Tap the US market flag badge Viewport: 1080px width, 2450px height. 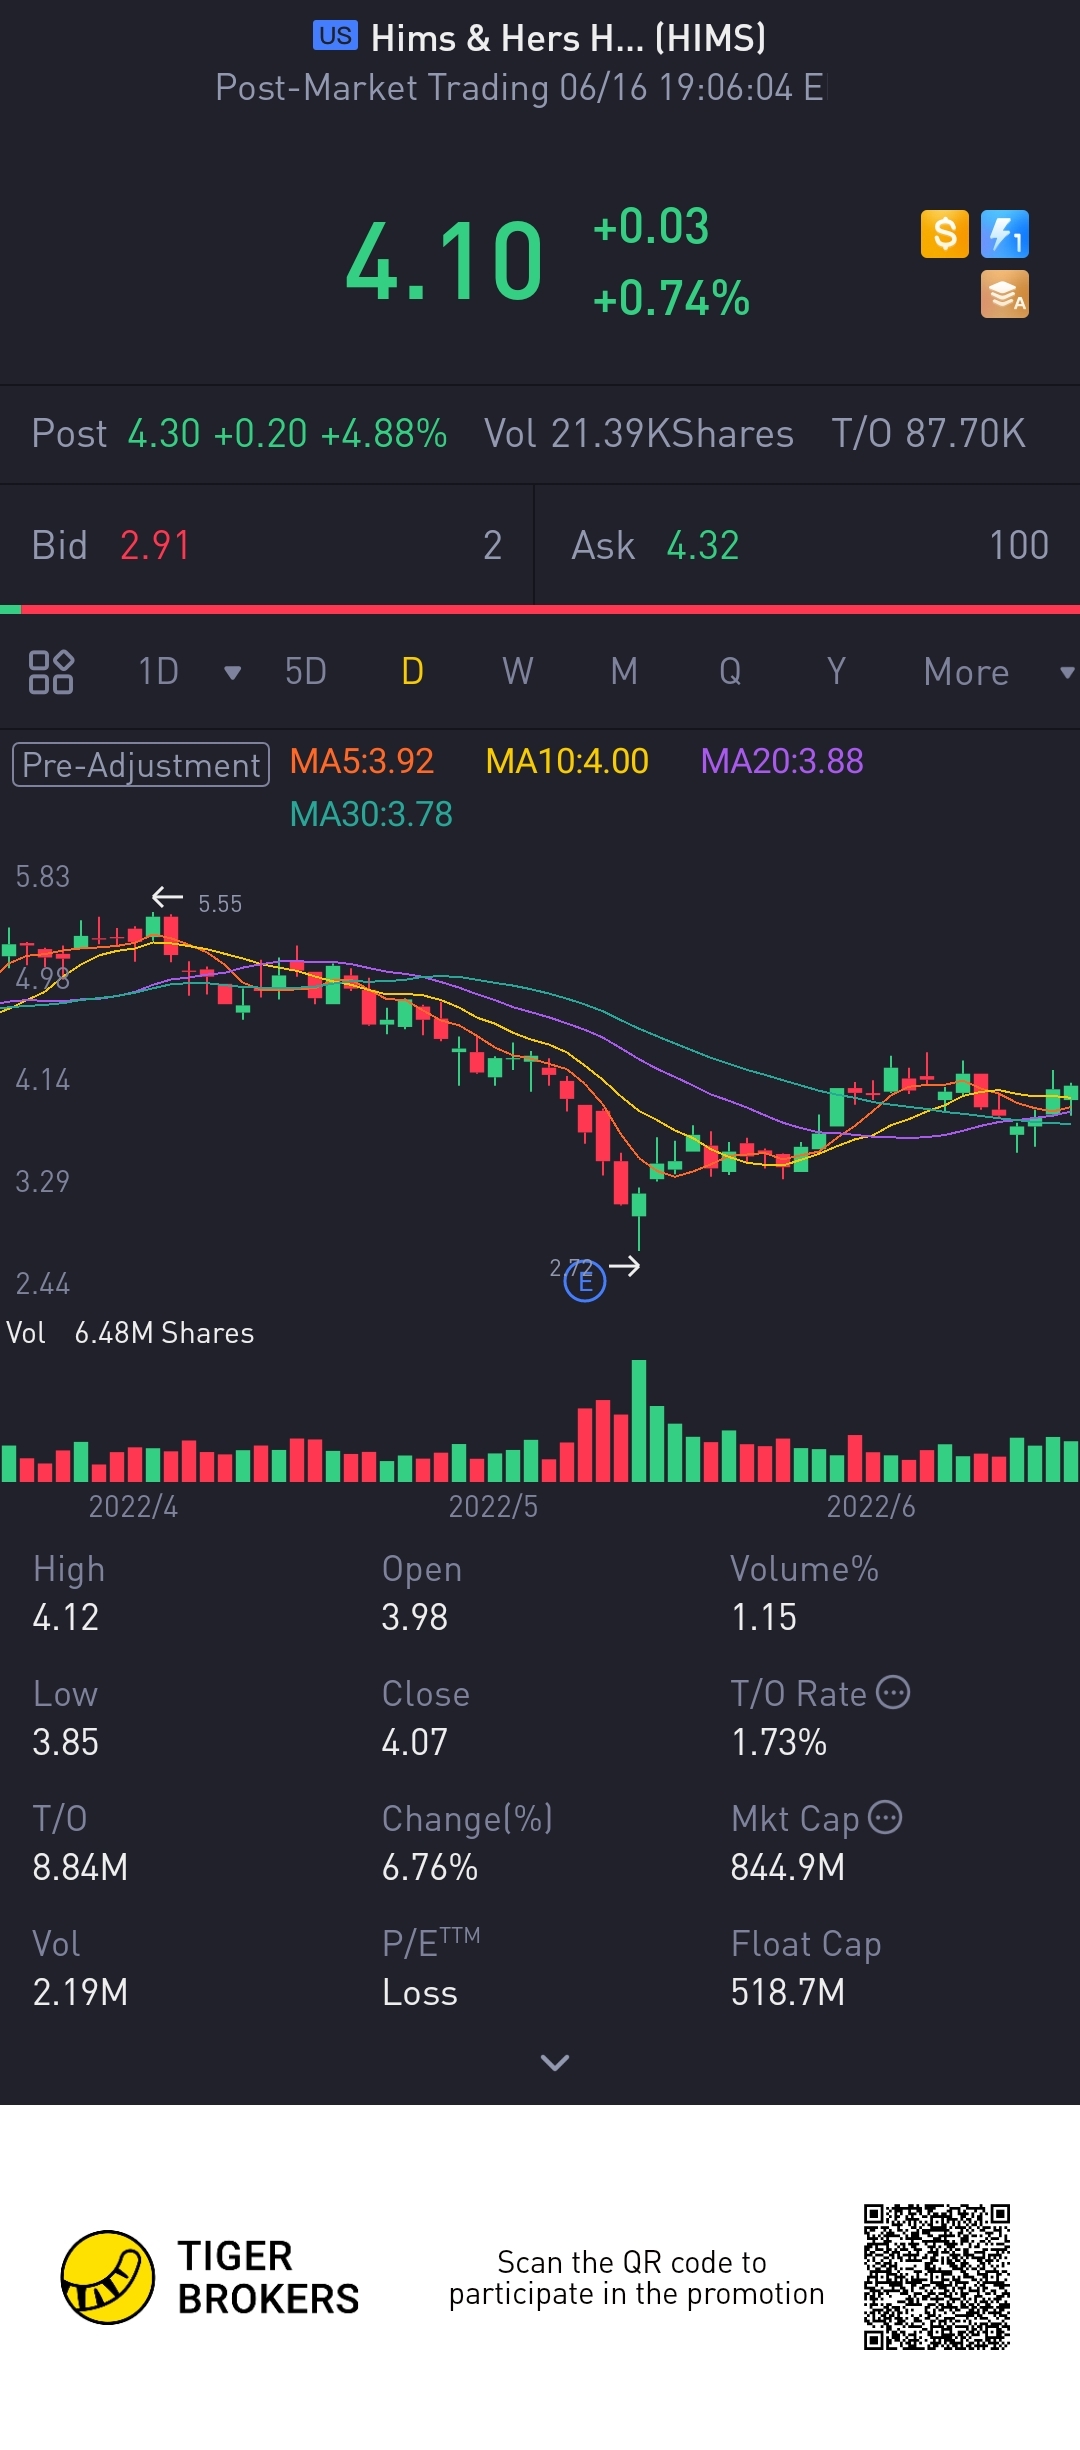point(335,36)
